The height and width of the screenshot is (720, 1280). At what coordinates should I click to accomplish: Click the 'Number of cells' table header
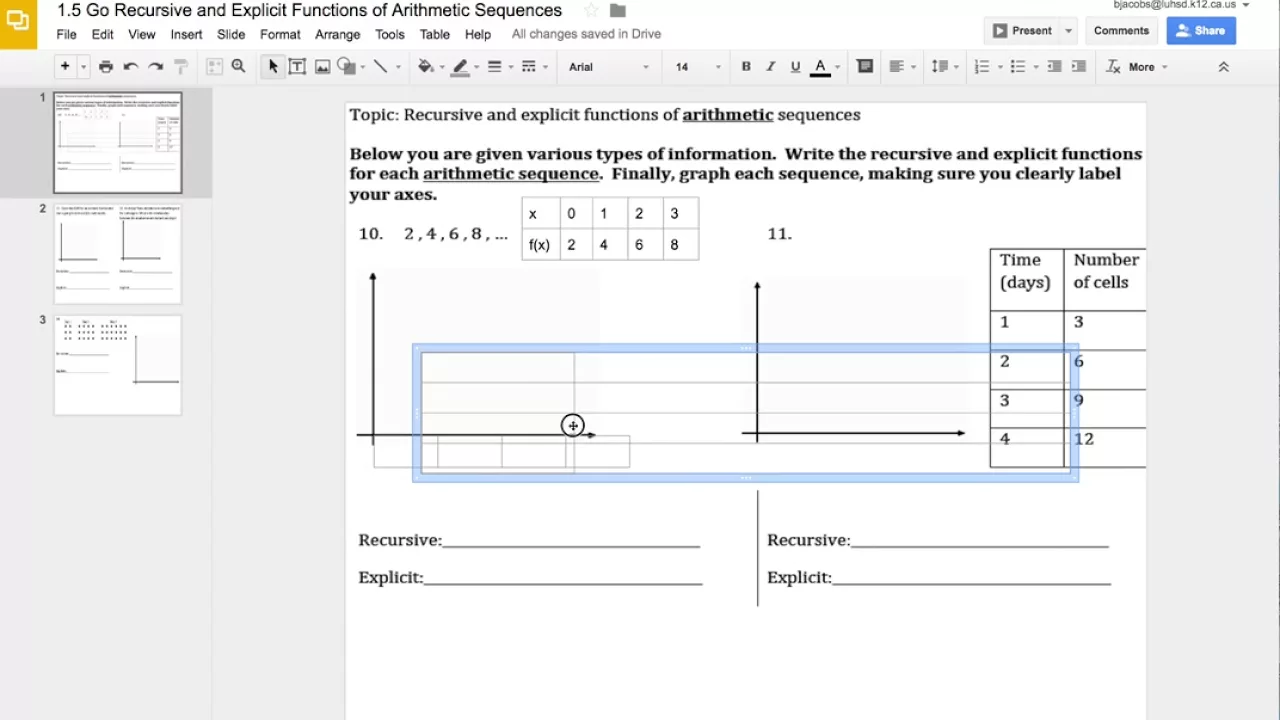(1106, 271)
